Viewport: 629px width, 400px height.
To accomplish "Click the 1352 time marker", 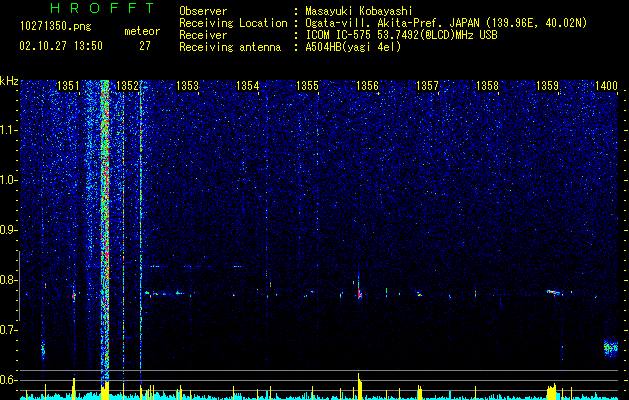I will [128, 86].
